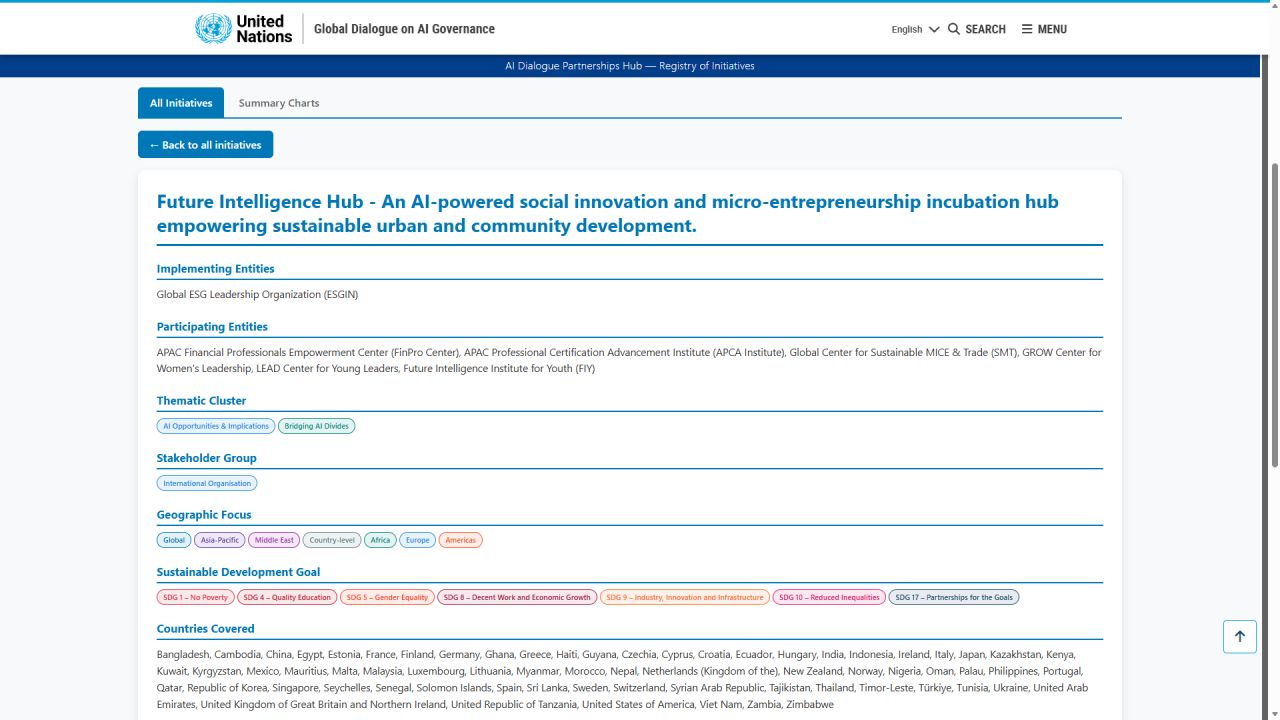Screen dimensions: 1280x720
Task: Select the Bridging AI Divides tag
Action: (x=316, y=426)
